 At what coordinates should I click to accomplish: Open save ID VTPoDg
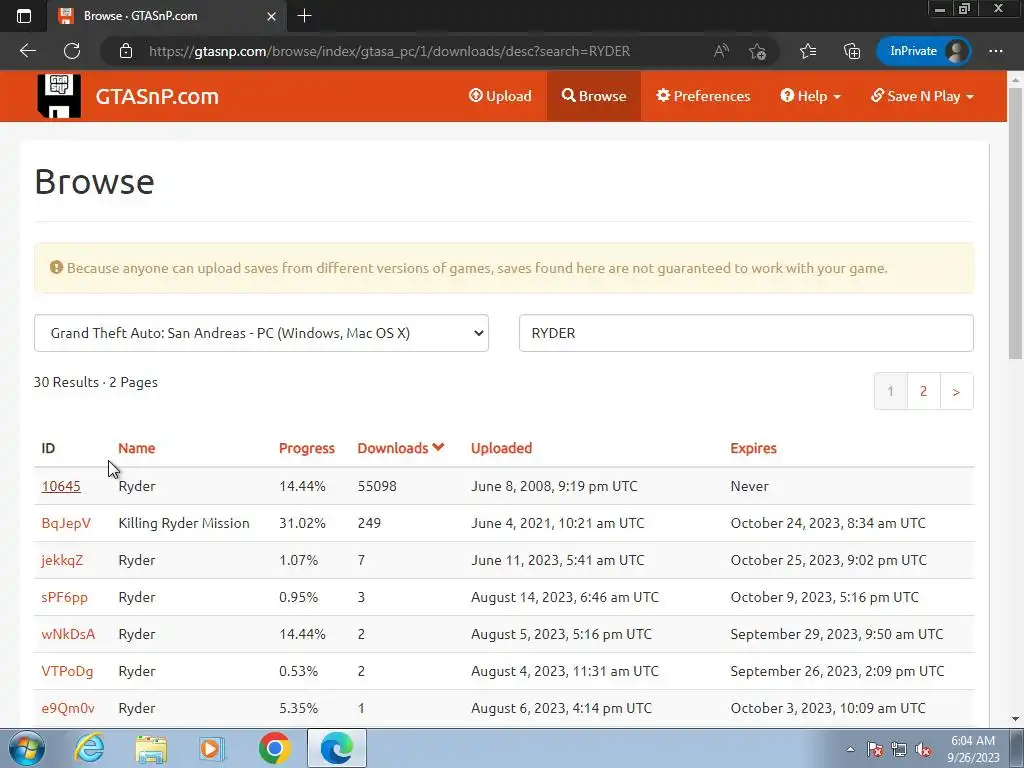(x=67, y=671)
